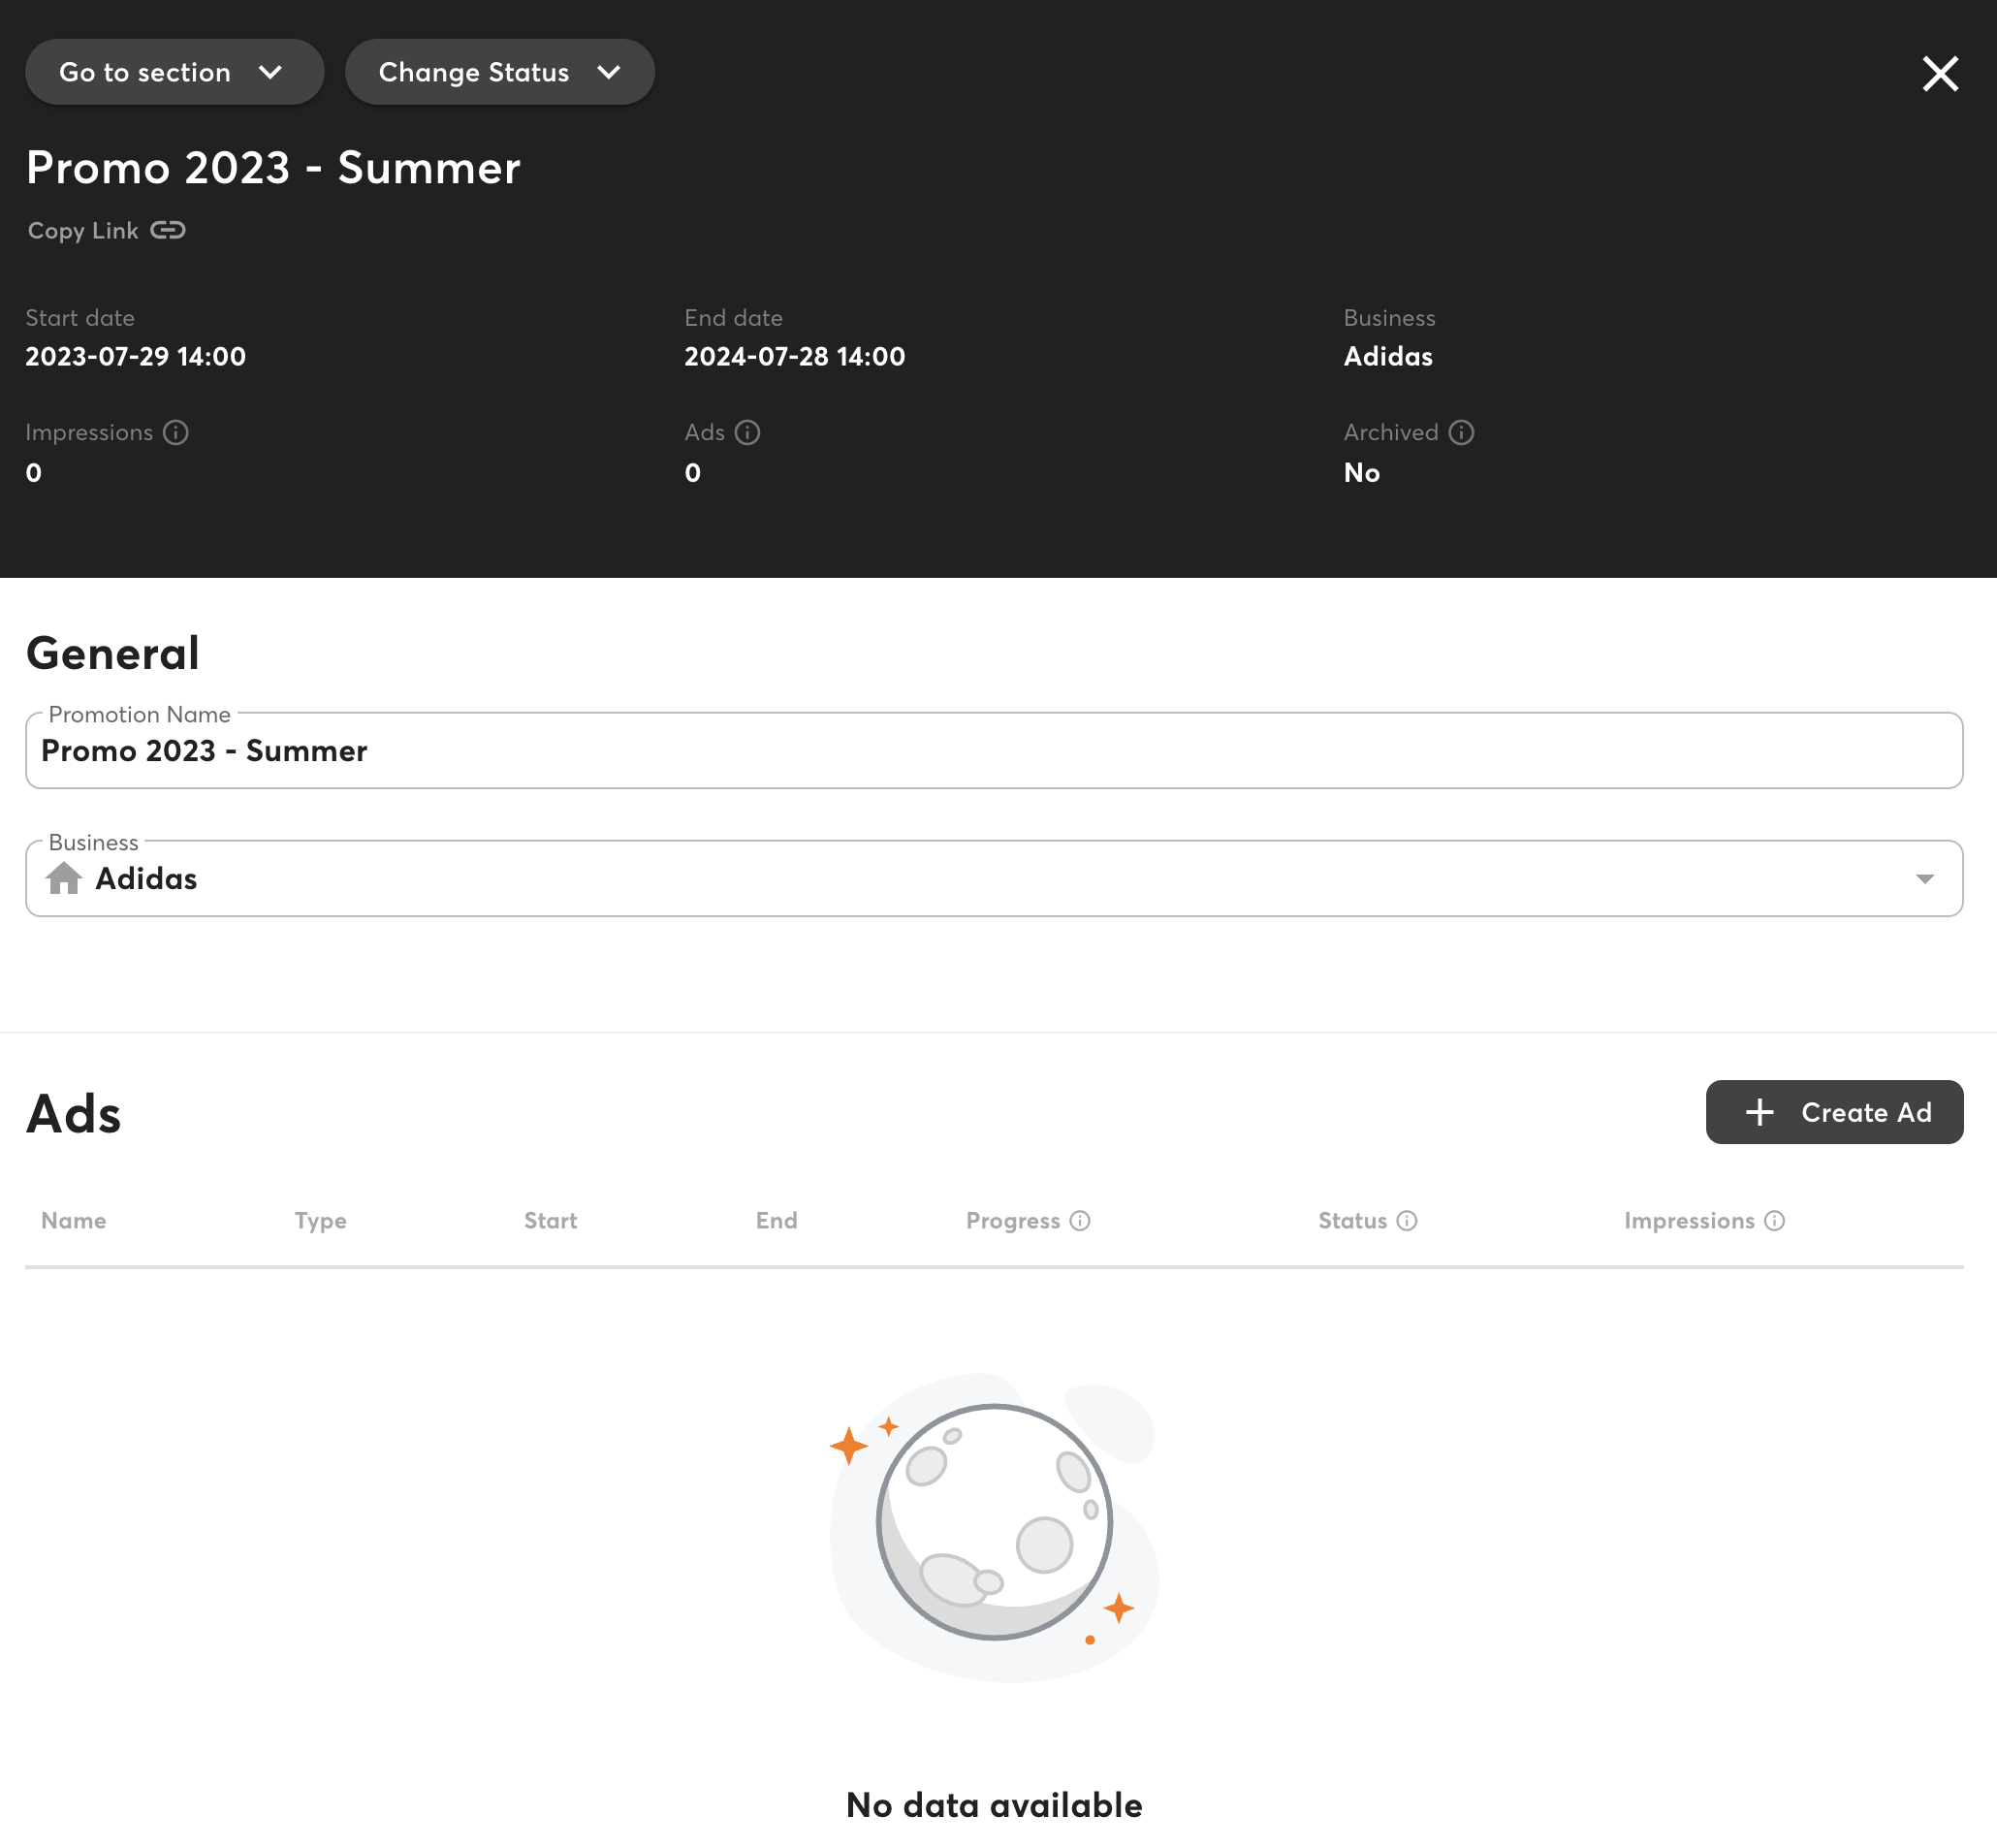
Task: Close the promotion panel with X
Action: (x=1939, y=73)
